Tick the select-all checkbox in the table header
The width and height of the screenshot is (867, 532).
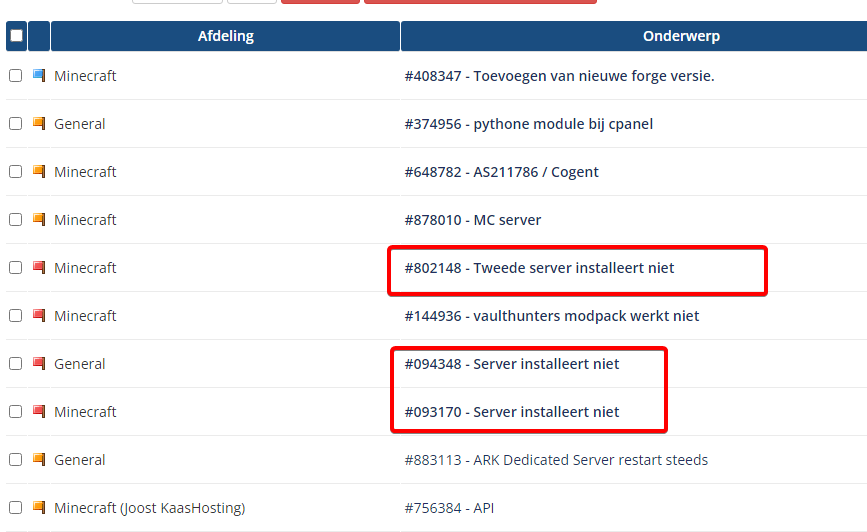coord(15,36)
